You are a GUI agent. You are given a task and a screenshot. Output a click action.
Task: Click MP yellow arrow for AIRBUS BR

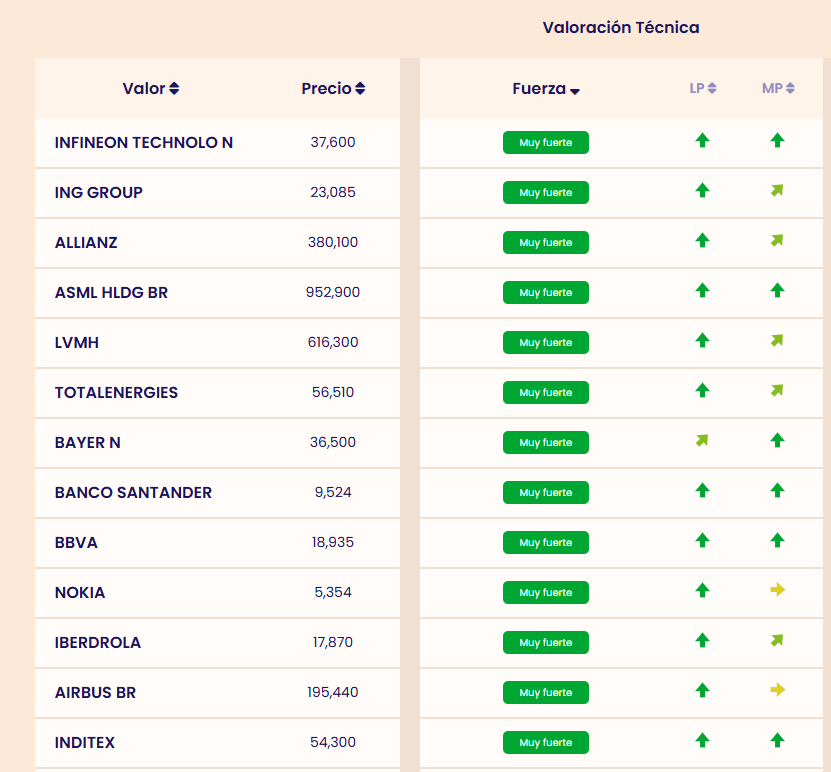point(777,691)
